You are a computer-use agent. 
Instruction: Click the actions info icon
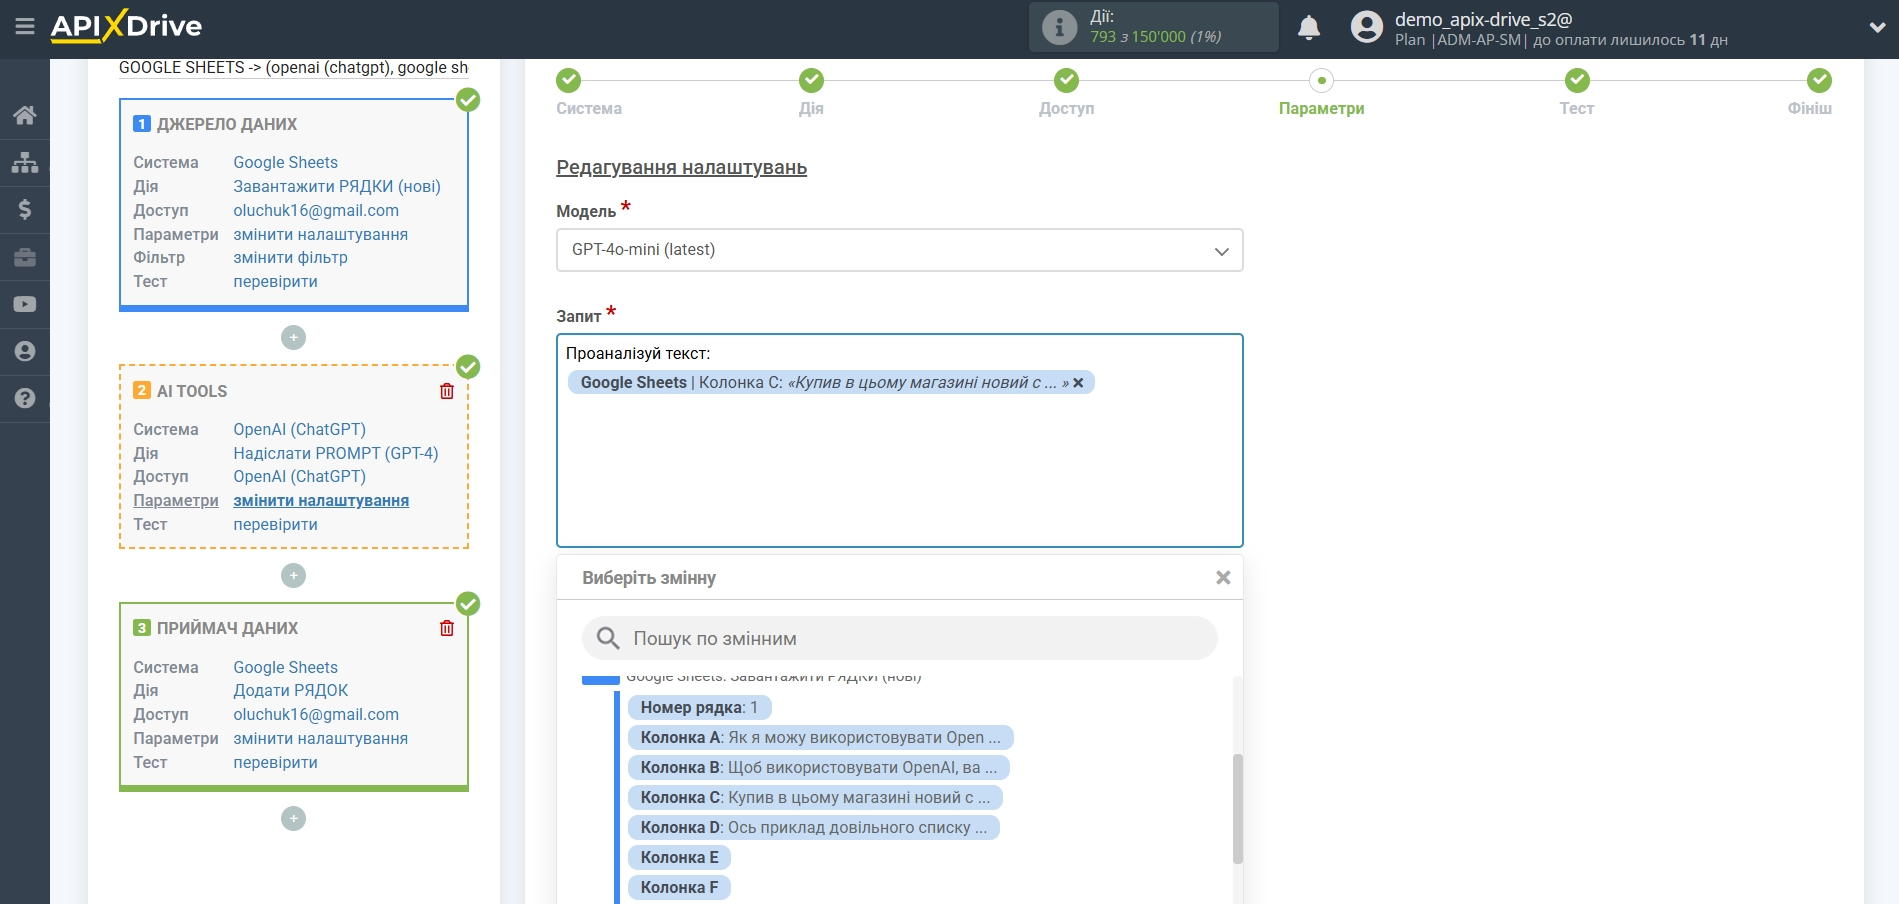point(1060,27)
